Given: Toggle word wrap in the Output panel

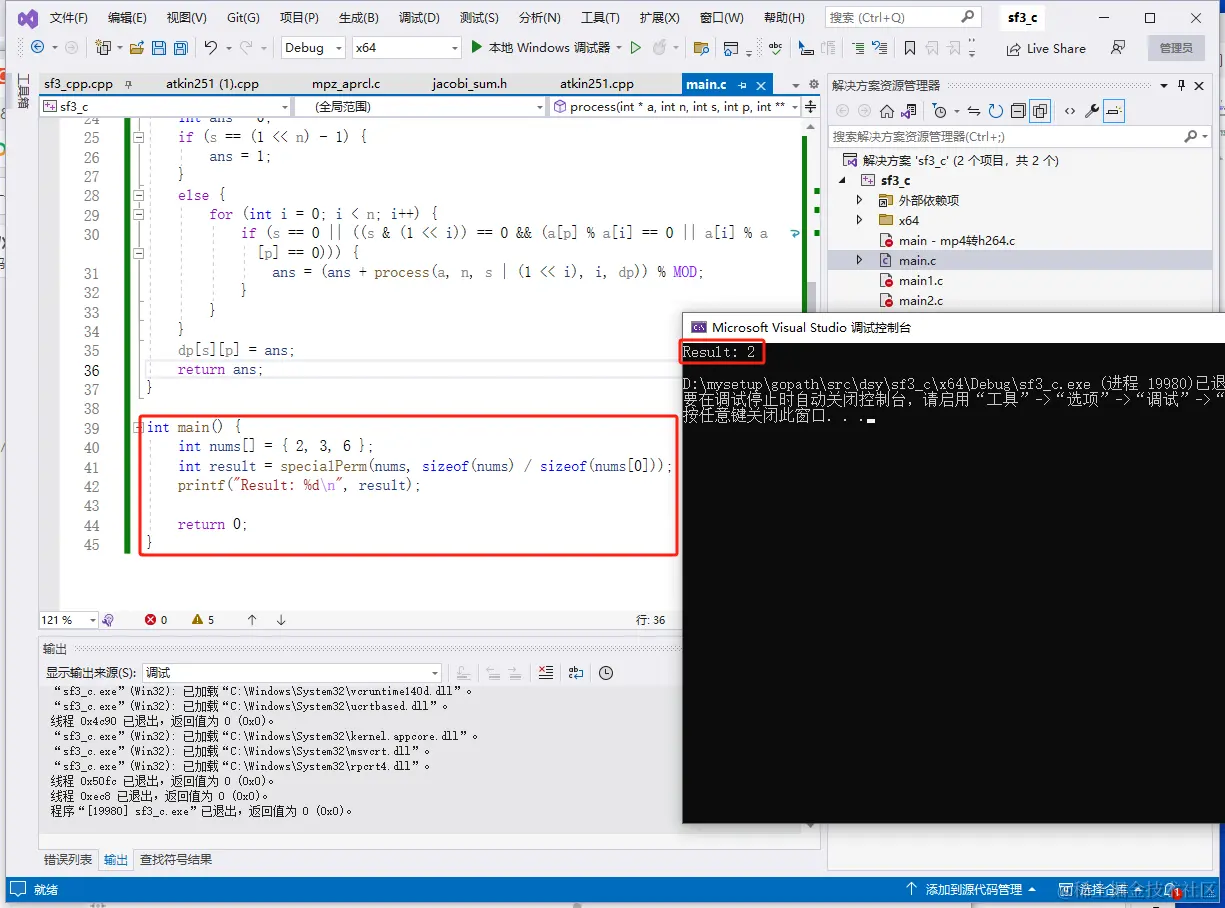Looking at the screenshot, I should click(x=576, y=673).
